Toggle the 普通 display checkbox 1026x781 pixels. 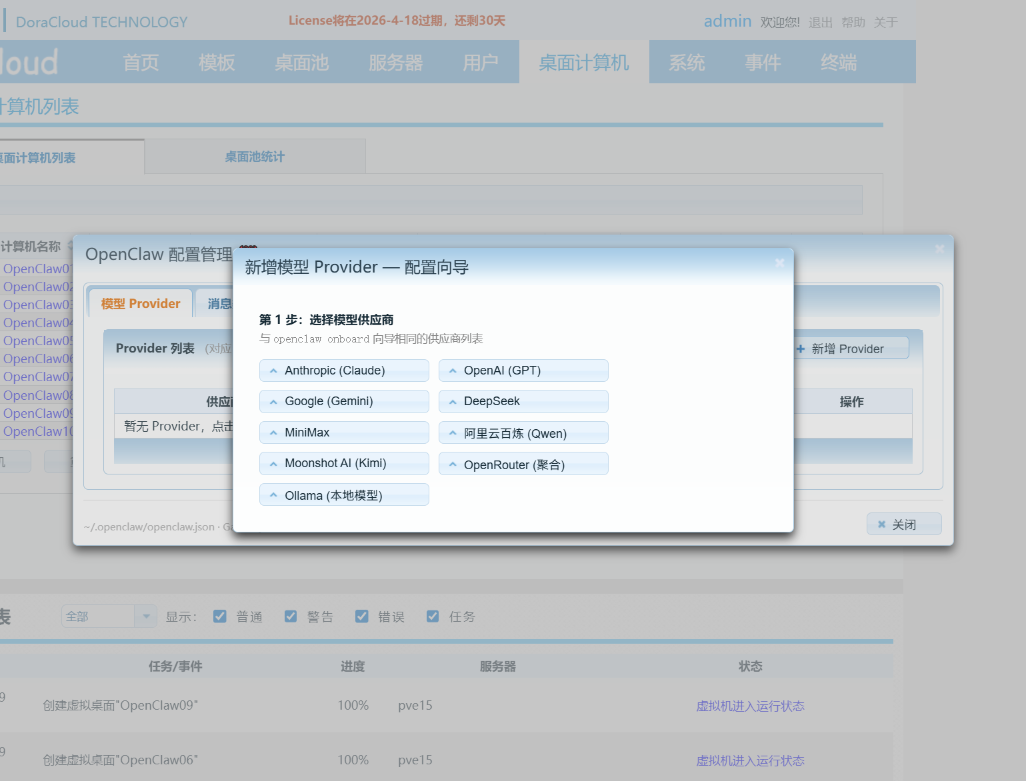click(x=220, y=616)
